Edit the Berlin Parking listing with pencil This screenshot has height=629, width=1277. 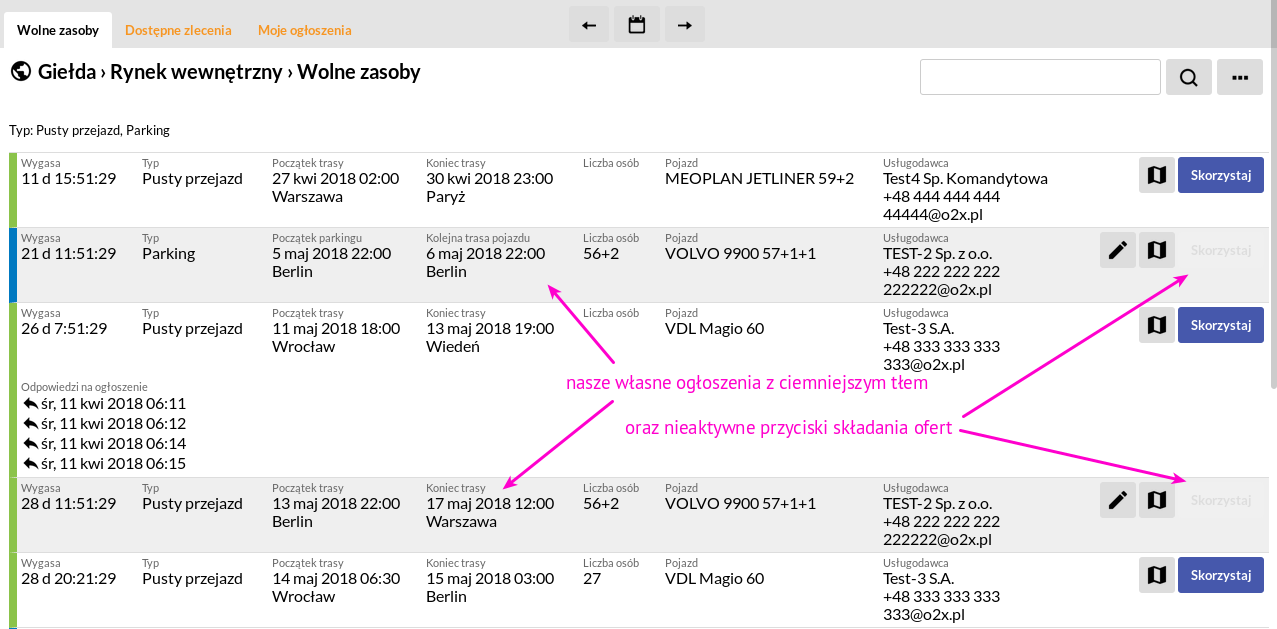click(x=1118, y=250)
